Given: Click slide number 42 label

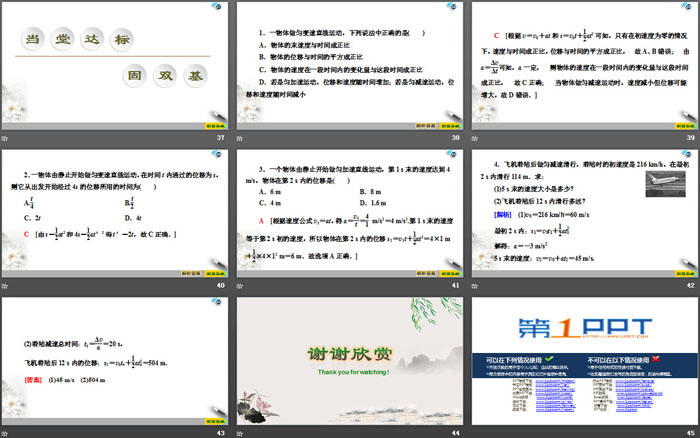Looking at the screenshot, I should coord(690,285).
